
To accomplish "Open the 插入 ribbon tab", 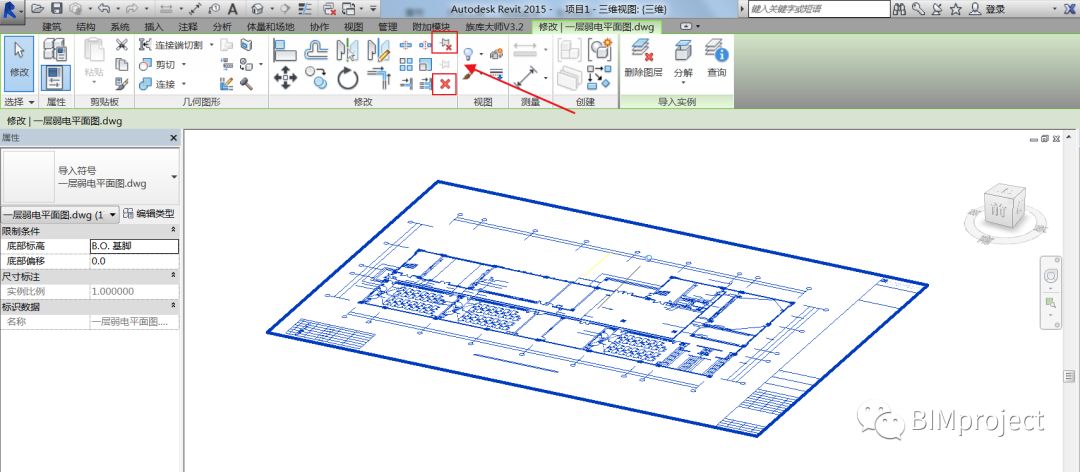I will pos(154,27).
